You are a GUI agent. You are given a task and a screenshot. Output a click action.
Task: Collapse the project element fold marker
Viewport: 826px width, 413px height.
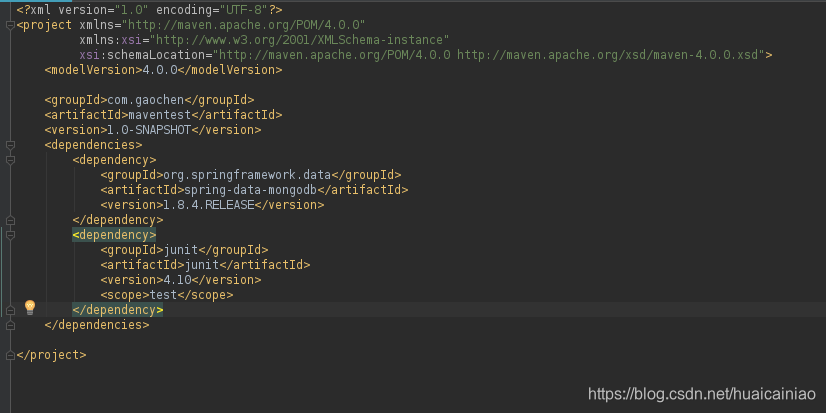10,25
